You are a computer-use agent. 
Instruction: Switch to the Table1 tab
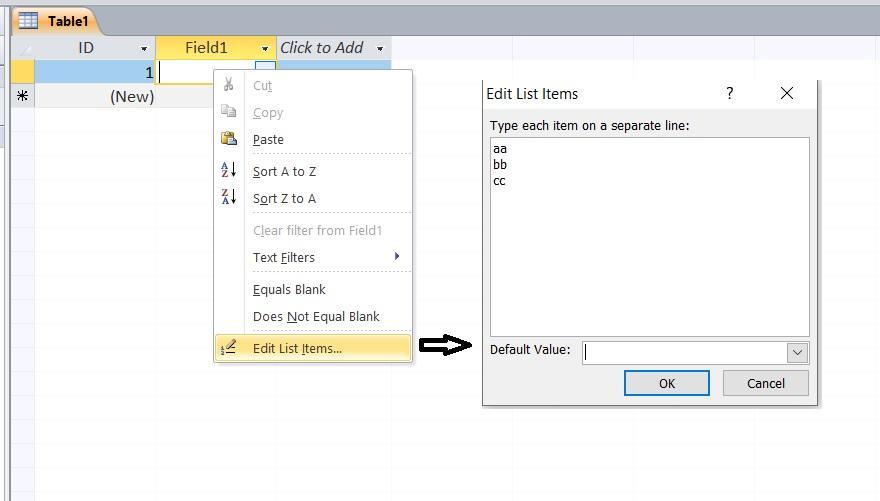pos(67,20)
